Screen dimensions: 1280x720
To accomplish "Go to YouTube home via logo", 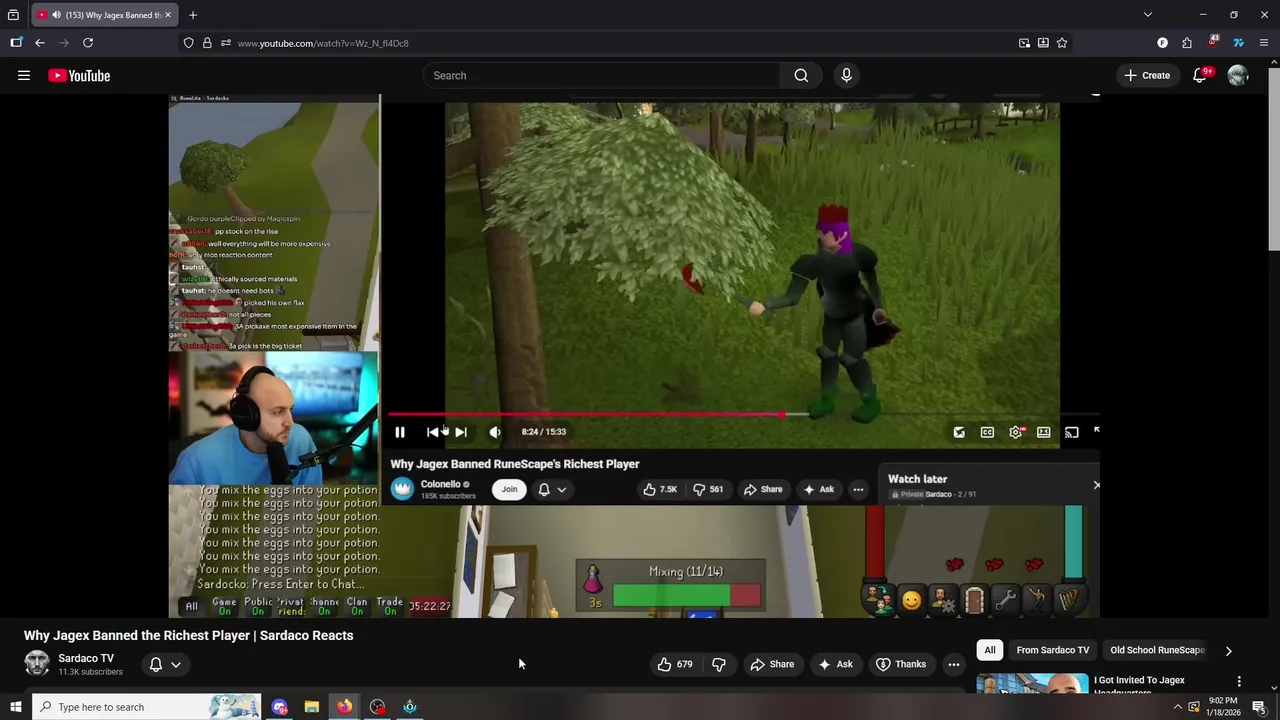I will click(79, 76).
